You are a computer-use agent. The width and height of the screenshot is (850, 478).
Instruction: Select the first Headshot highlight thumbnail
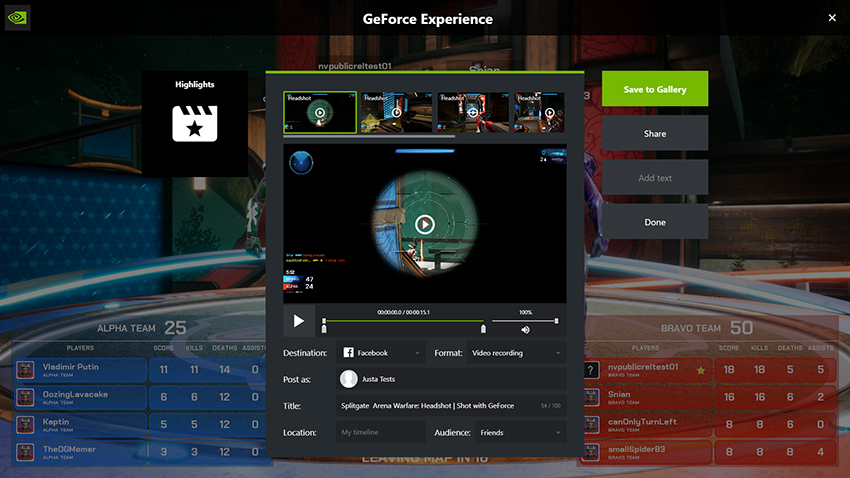pos(320,113)
